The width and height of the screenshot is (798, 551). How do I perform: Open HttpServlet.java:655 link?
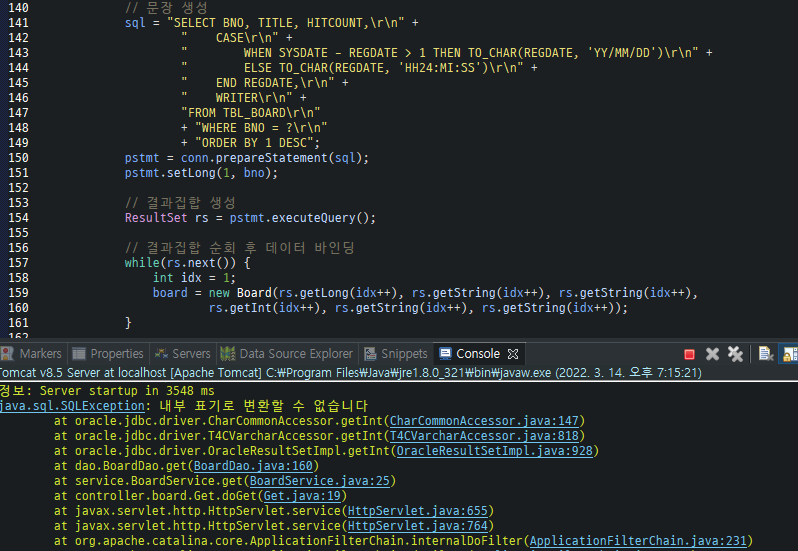[417, 511]
